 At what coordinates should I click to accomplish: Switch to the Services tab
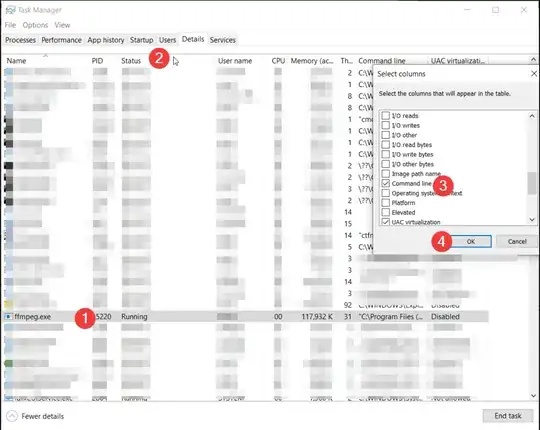pyautogui.click(x=222, y=40)
